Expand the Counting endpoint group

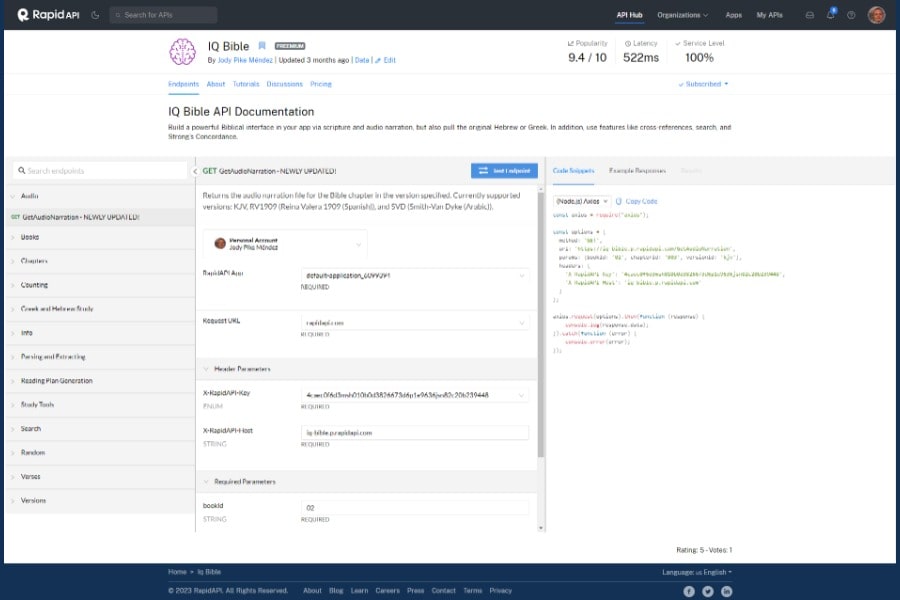pos(99,285)
